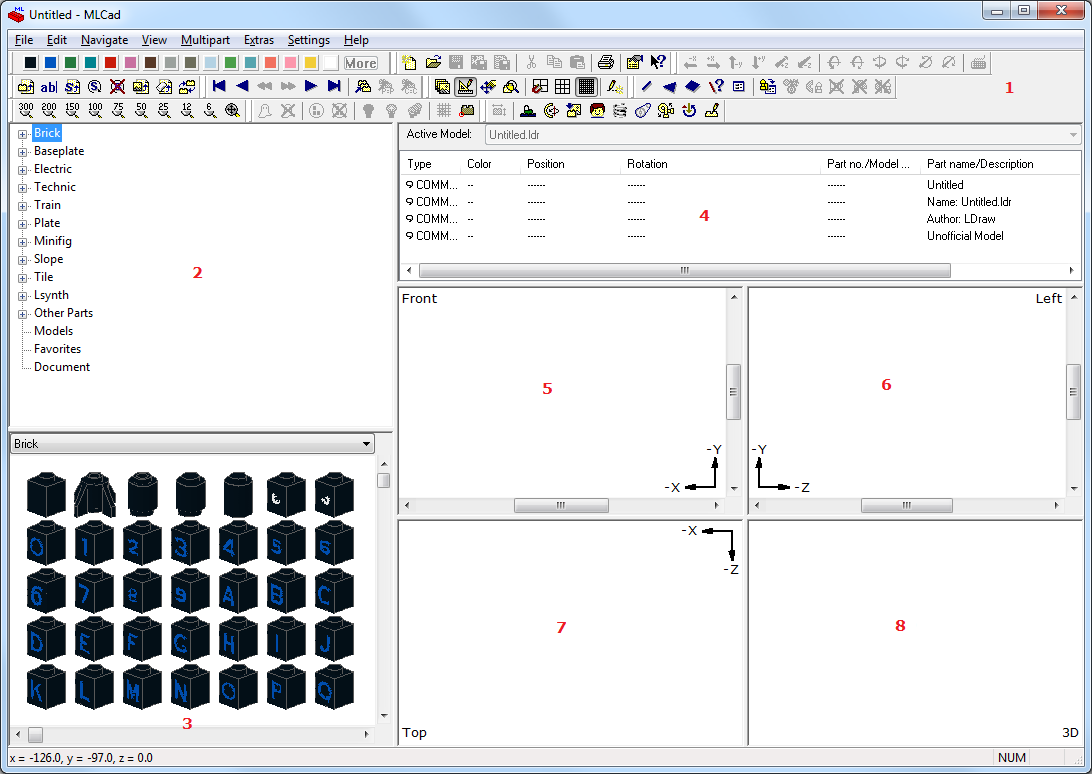Select the brick thumbnail with letter K
Screen dimensions: 1092x774
[46, 688]
